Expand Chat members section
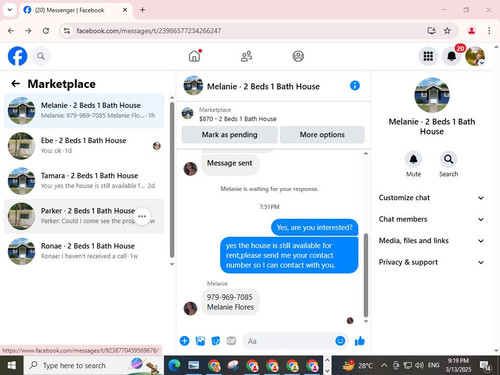The height and width of the screenshot is (375, 500). click(x=431, y=219)
